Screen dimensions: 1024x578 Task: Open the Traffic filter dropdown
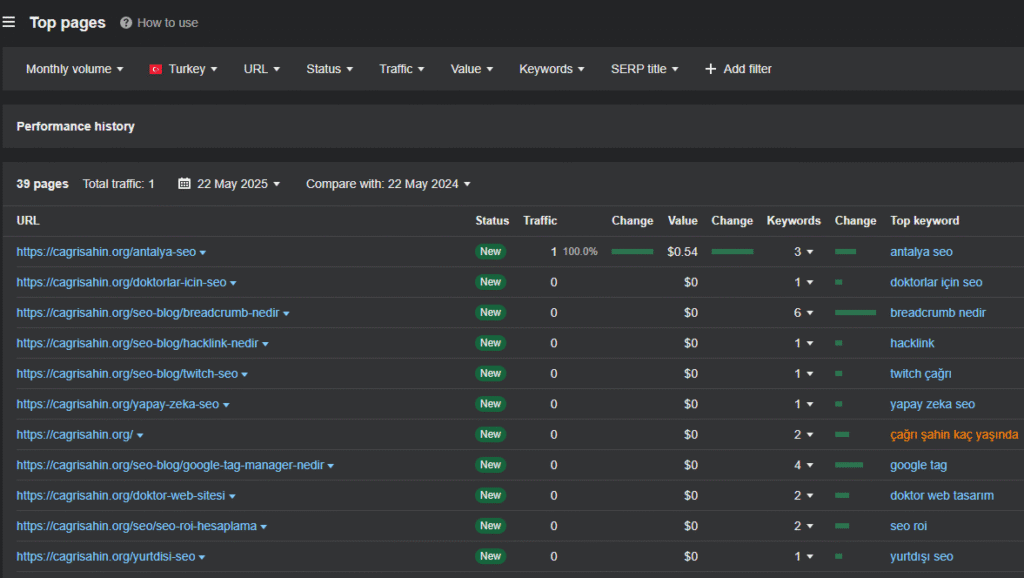click(x=402, y=69)
